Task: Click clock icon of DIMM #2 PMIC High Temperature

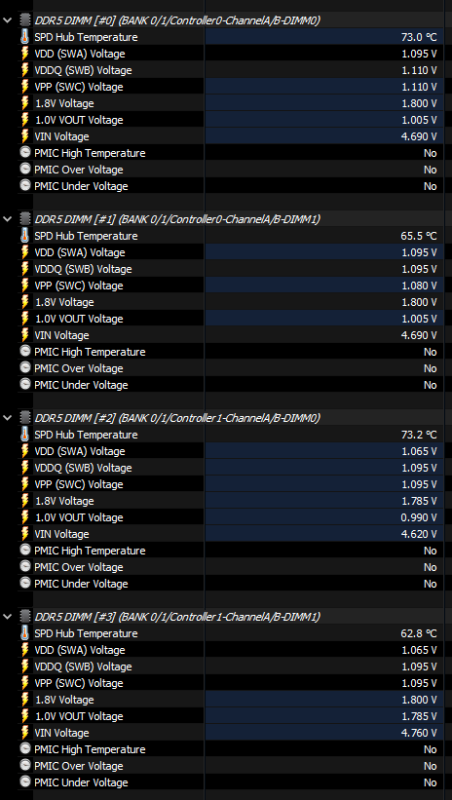Action: pos(25,550)
